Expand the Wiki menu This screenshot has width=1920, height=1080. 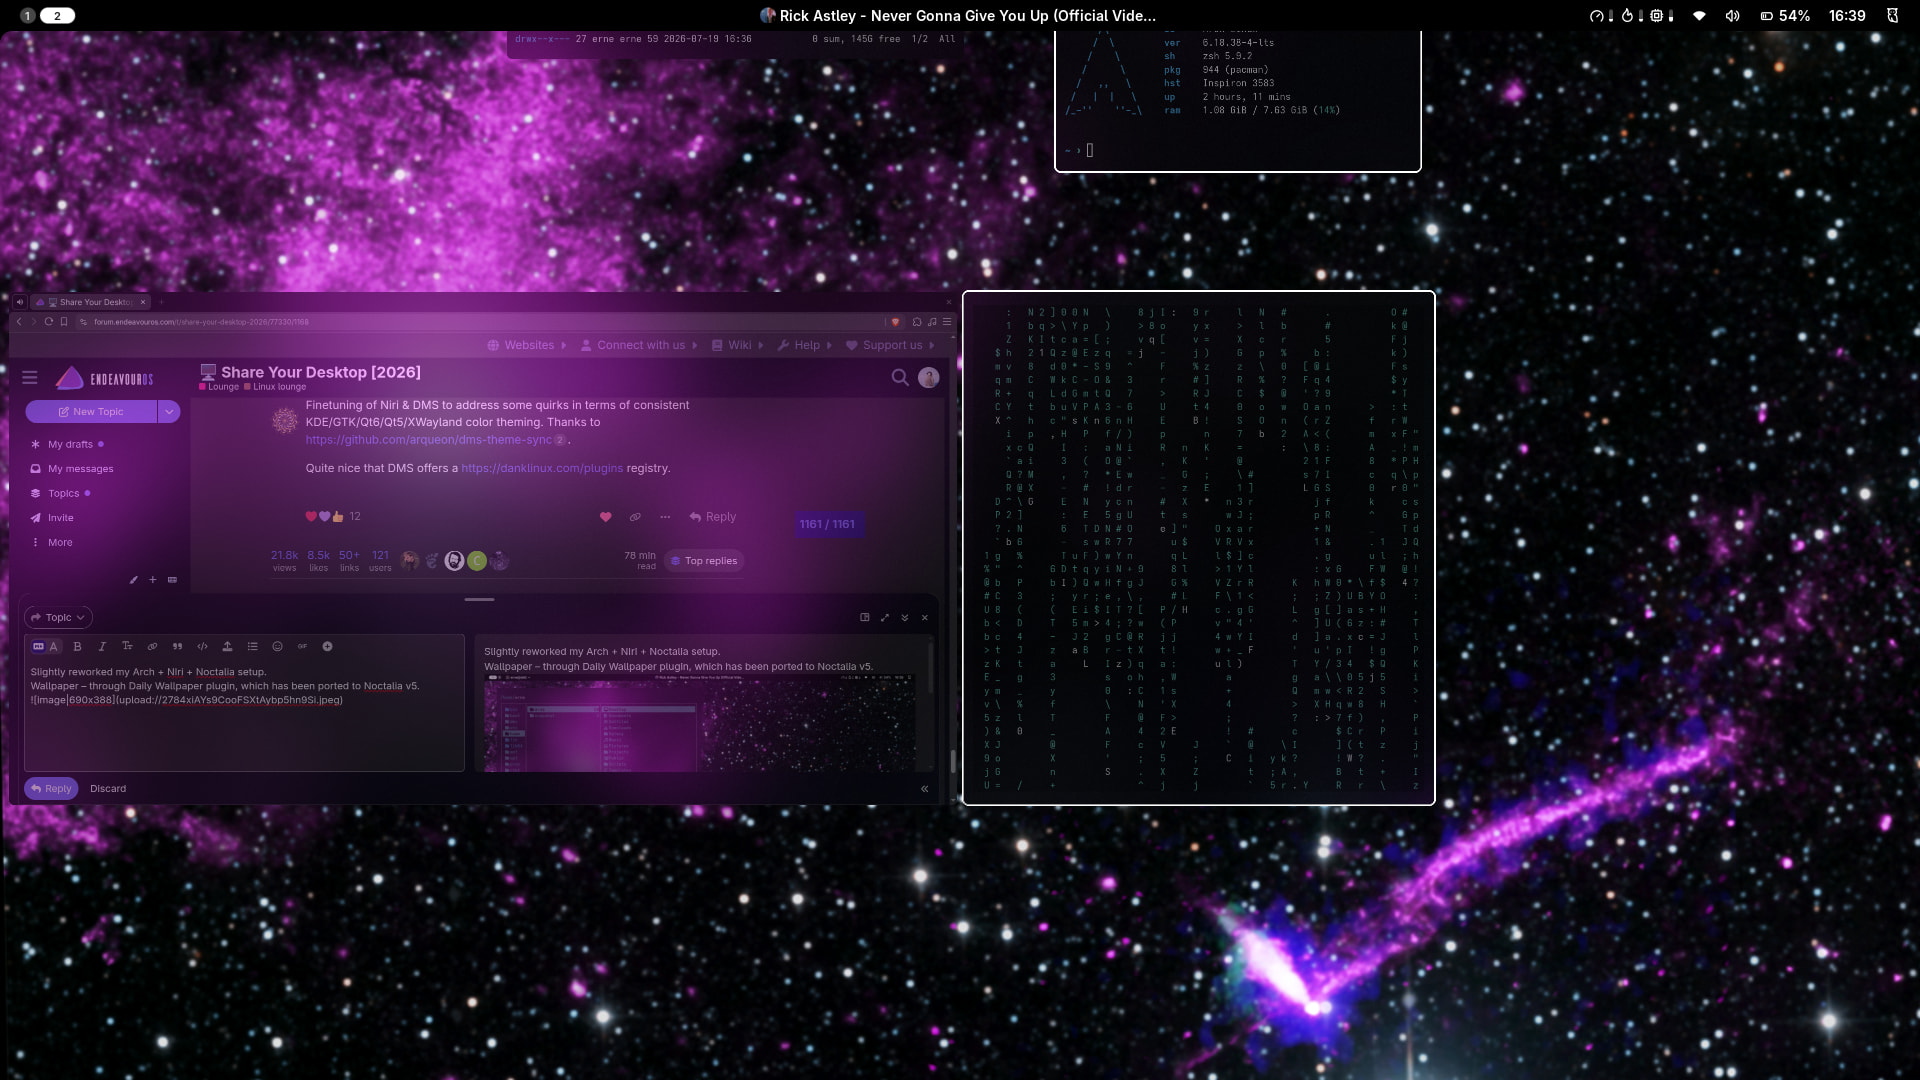click(738, 345)
